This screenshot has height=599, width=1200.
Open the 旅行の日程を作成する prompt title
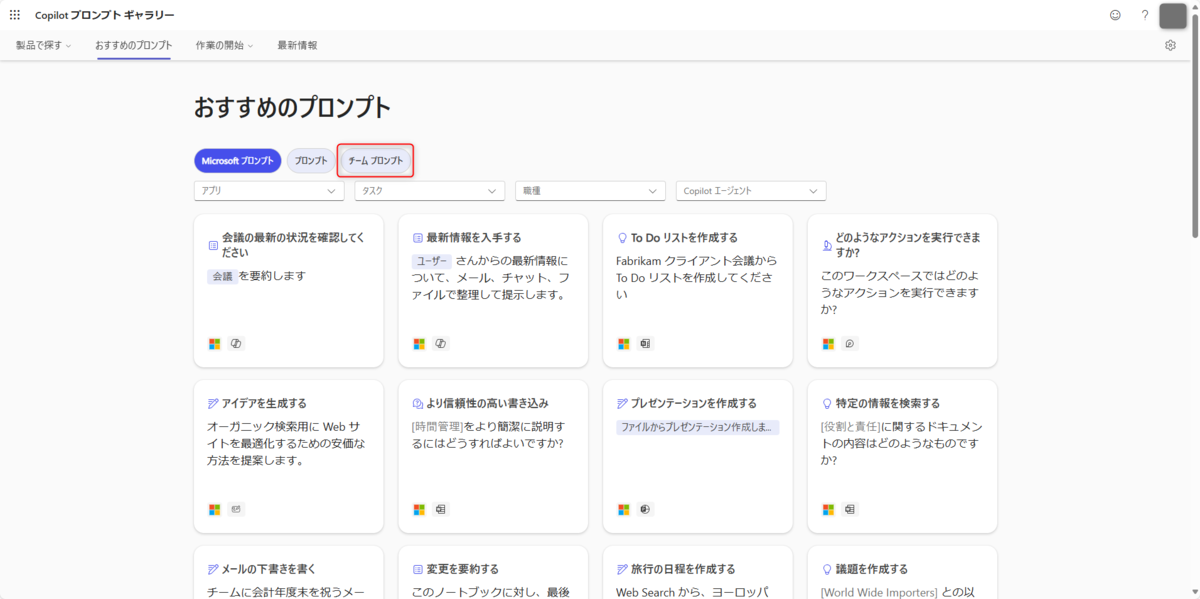tap(683, 569)
